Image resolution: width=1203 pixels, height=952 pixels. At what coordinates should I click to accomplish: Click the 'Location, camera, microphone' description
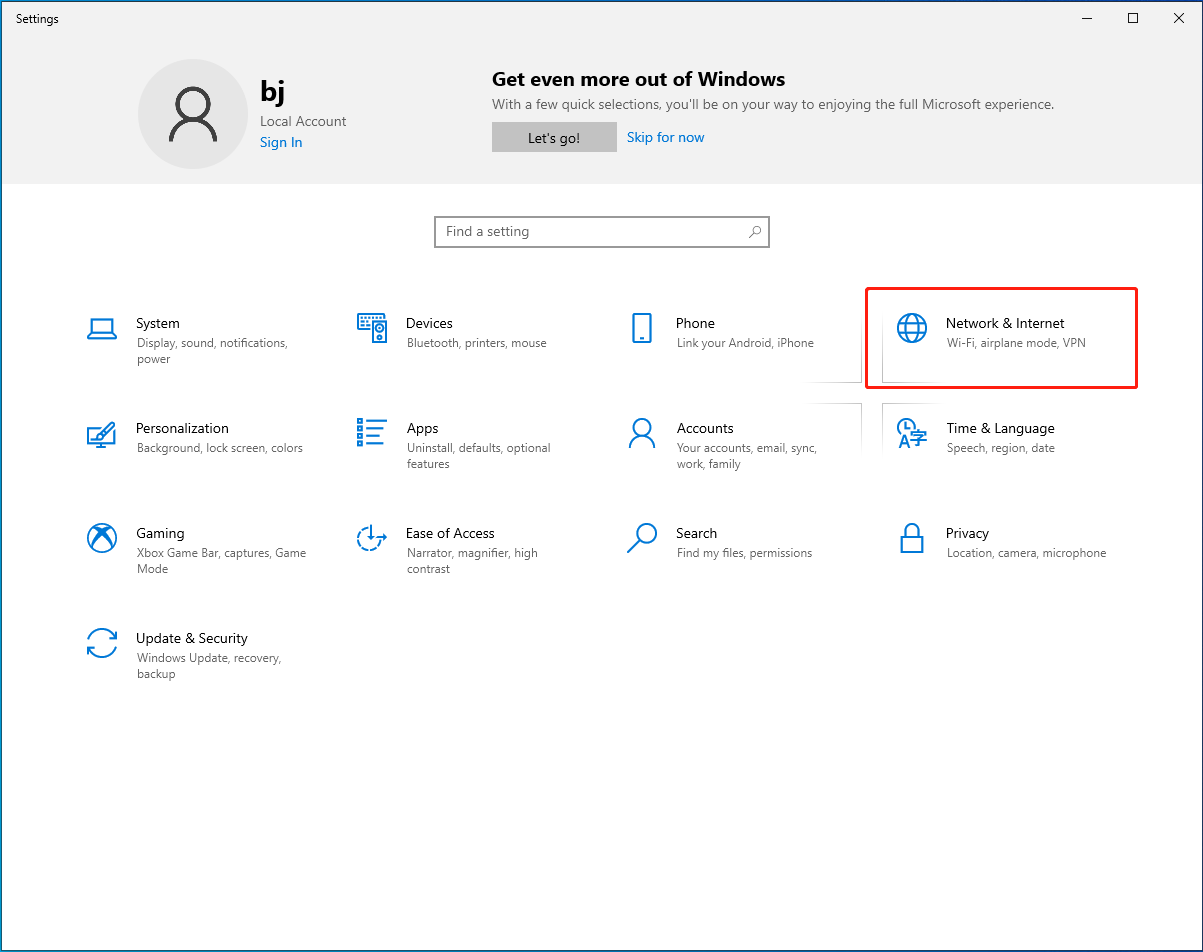click(x=1027, y=554)
